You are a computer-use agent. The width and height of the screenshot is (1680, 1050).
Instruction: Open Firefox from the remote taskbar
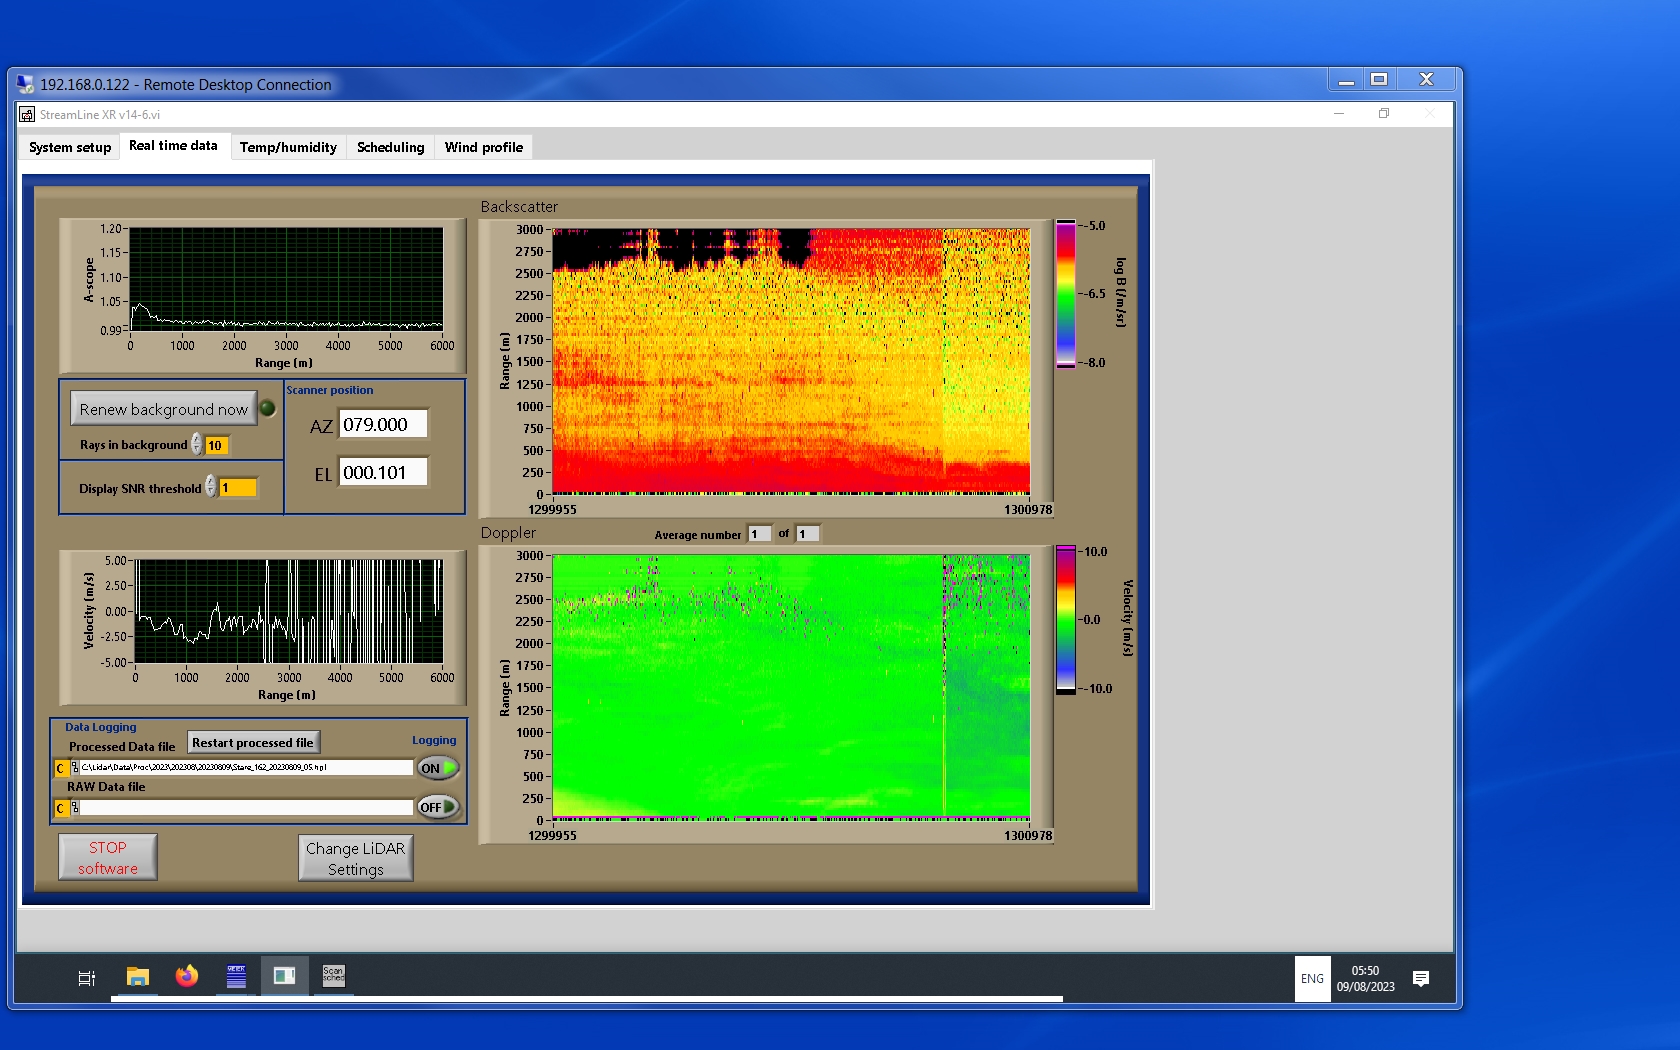pos(187,976)
